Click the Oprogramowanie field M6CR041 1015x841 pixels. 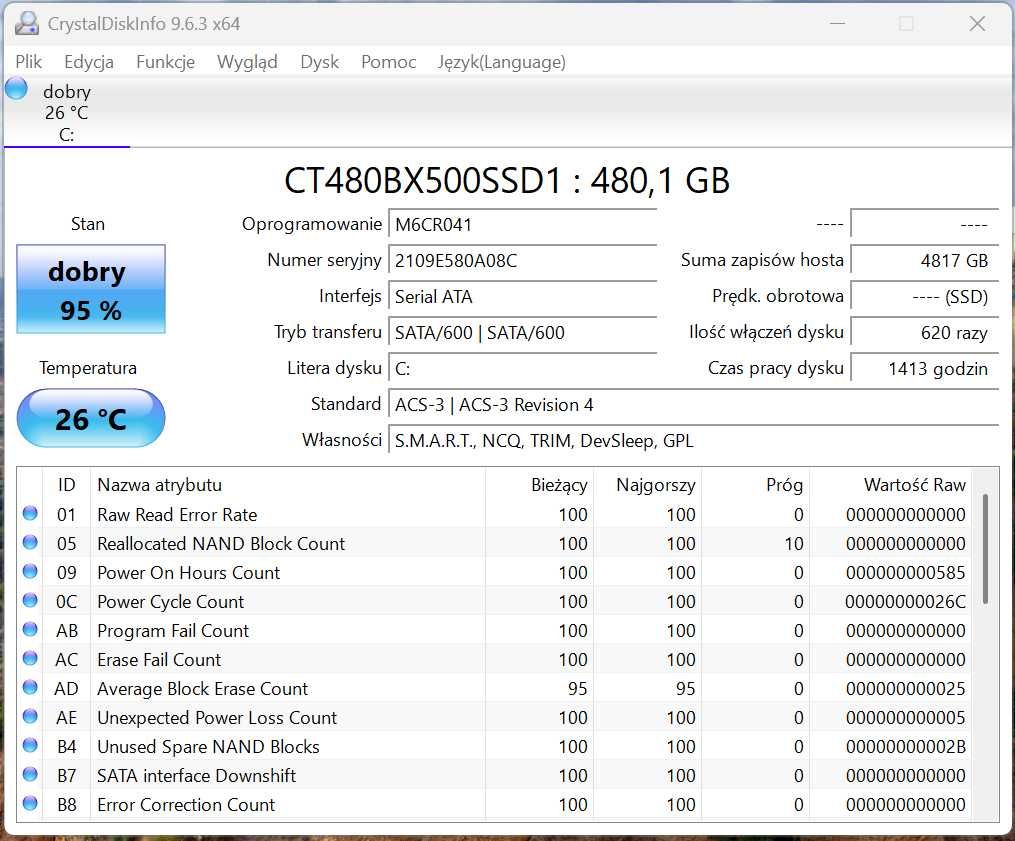tap(522, 225)
